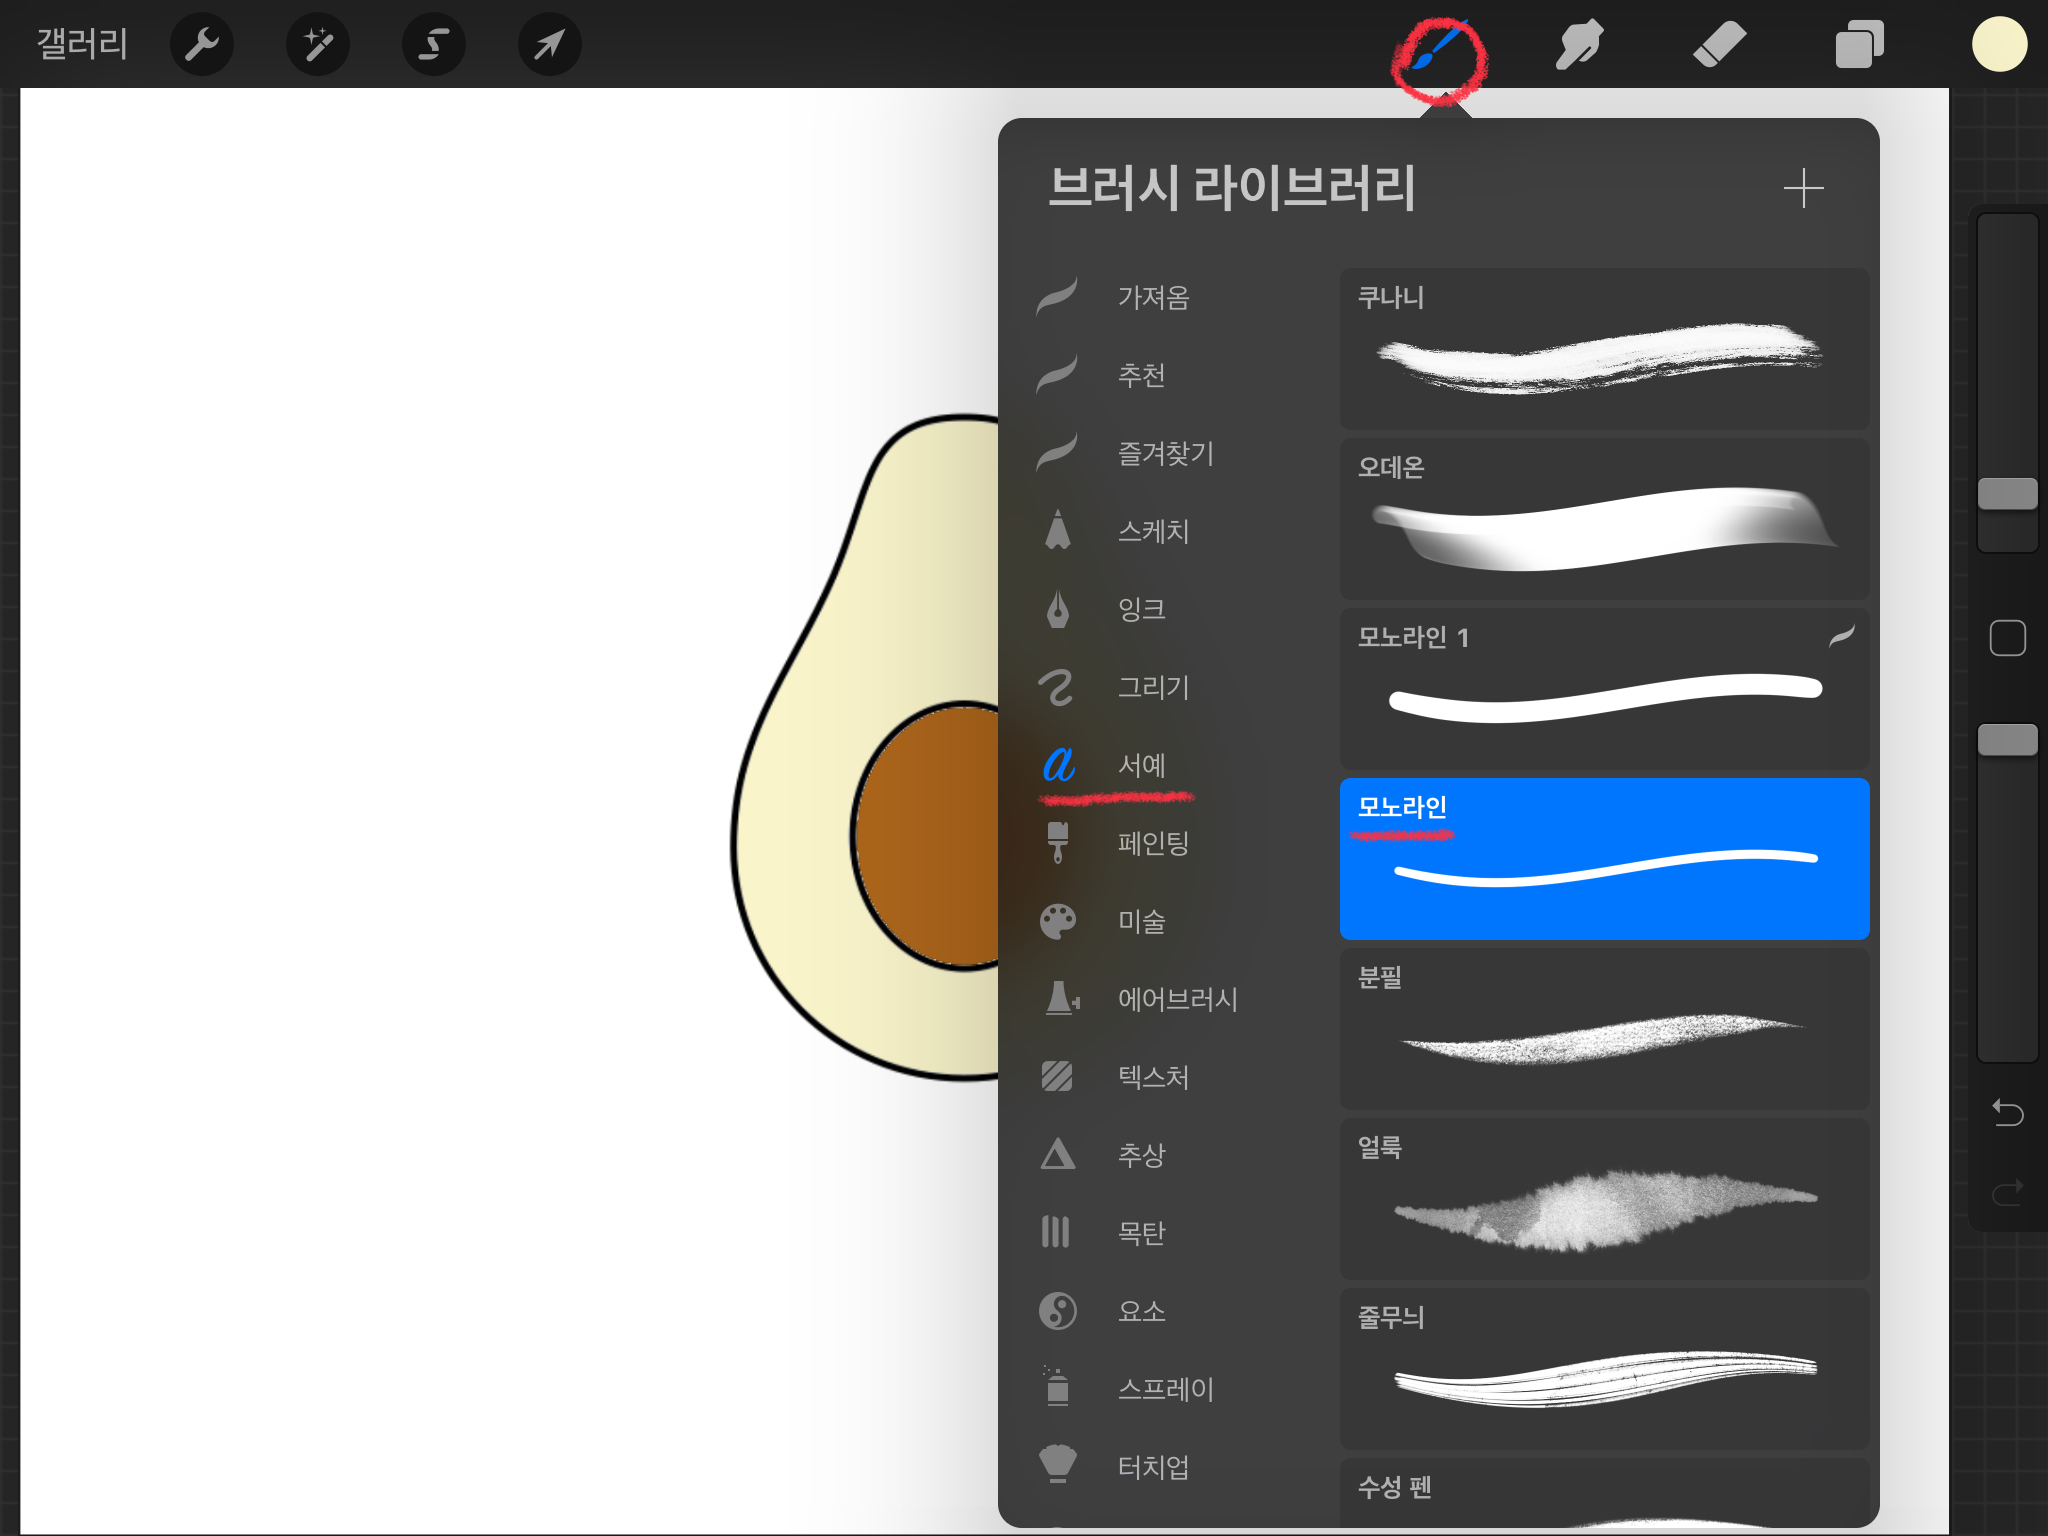Viewport: 2048px width, 1536px height.
Task: Select the Eraser tool
Action: 1719,44
